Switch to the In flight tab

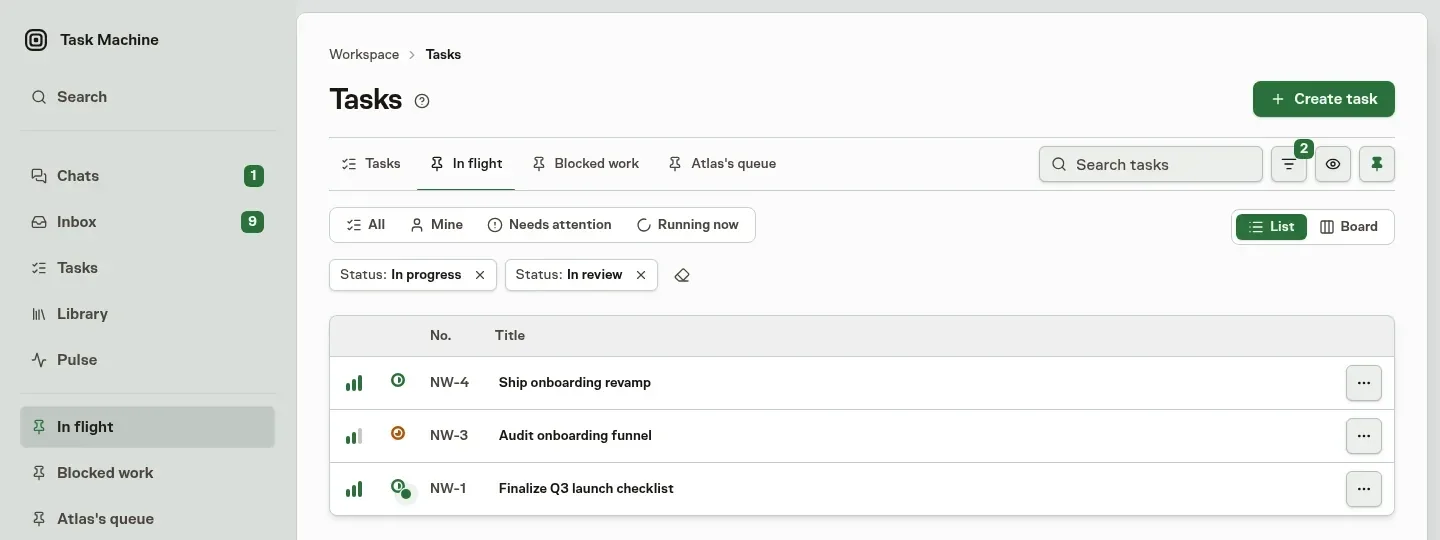466,164
